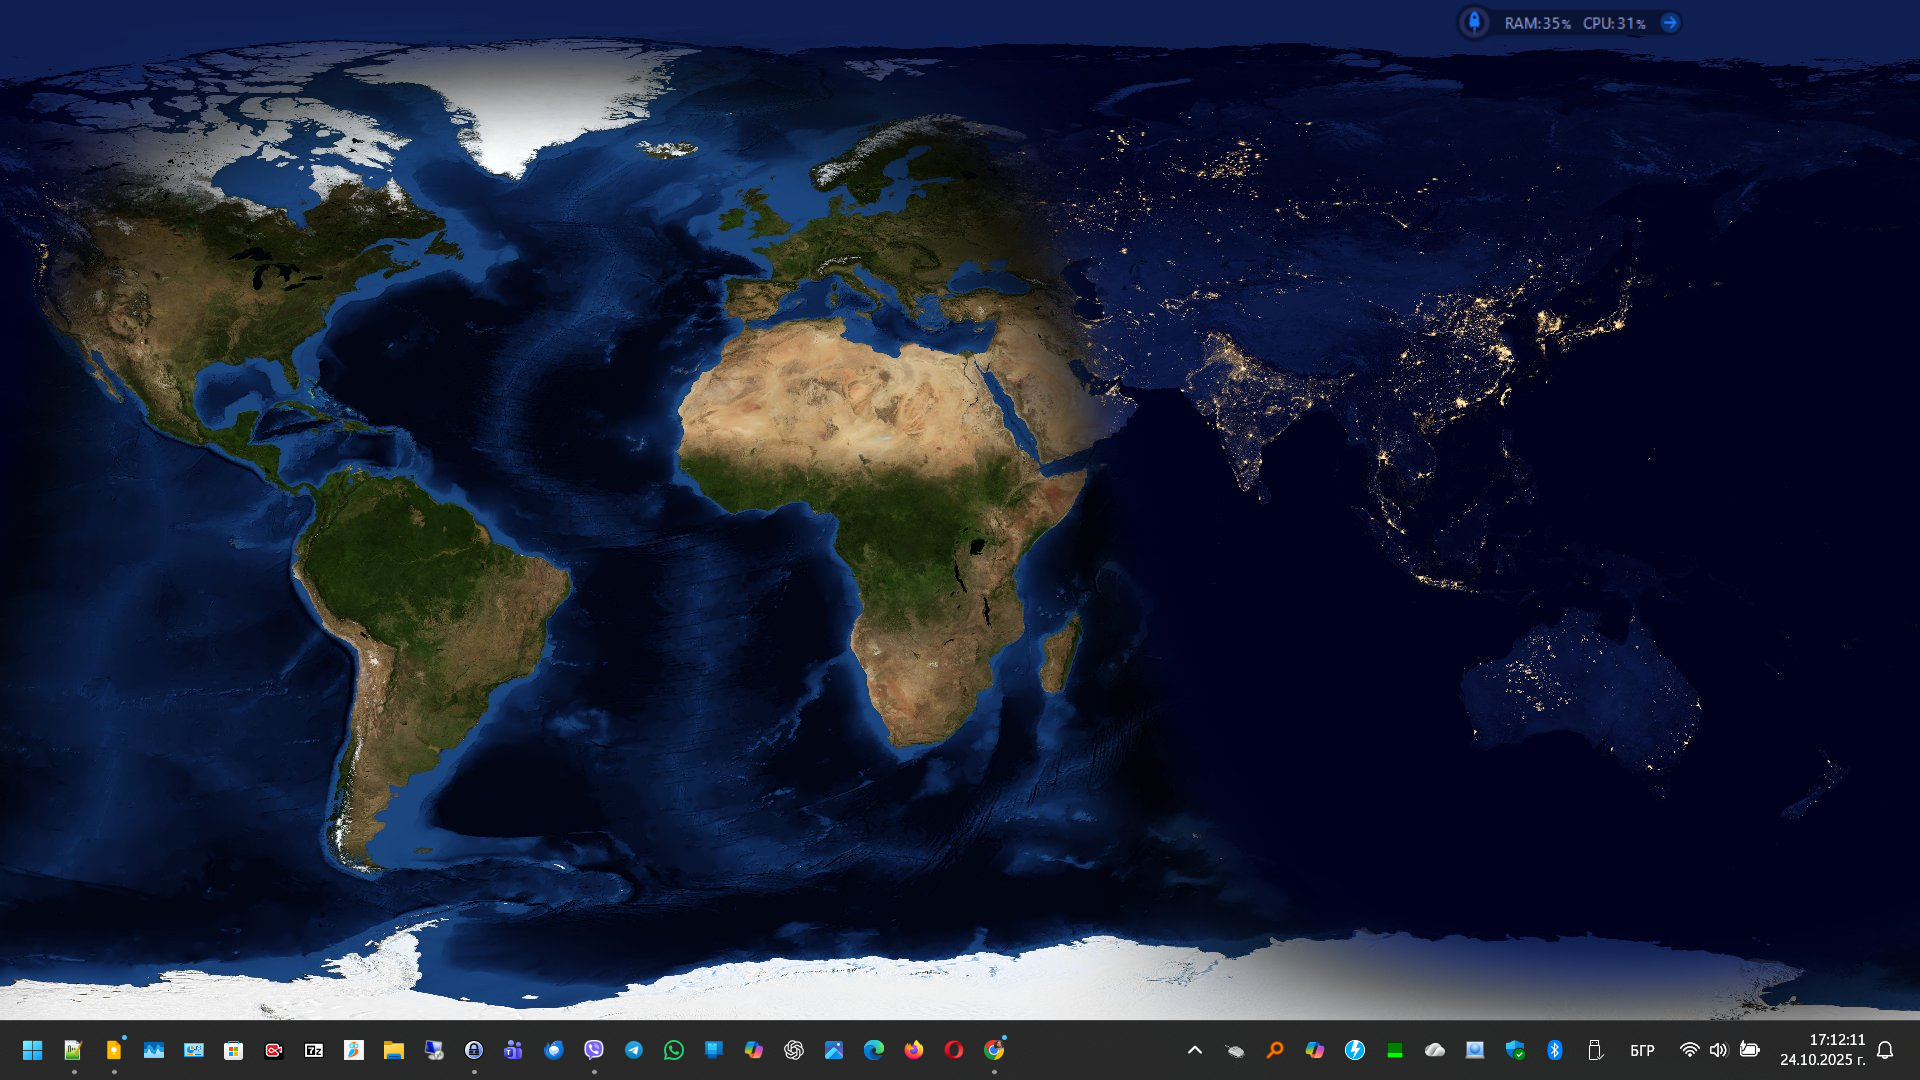Open Microsoft Edge browser
The height and width of the screenshot is (1080, 1920).
point(874,1050)
